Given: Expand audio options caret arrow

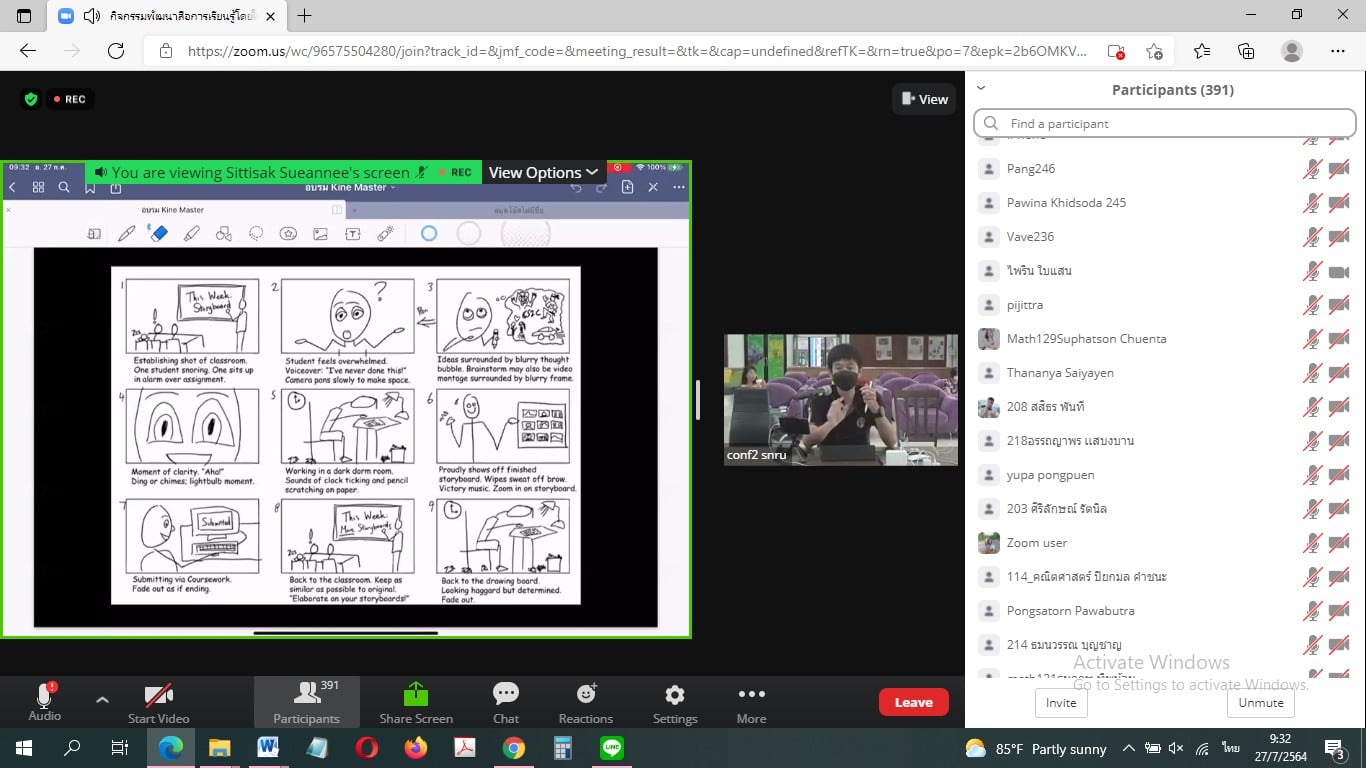Looking at the screenshot, I should coord(102,699).
